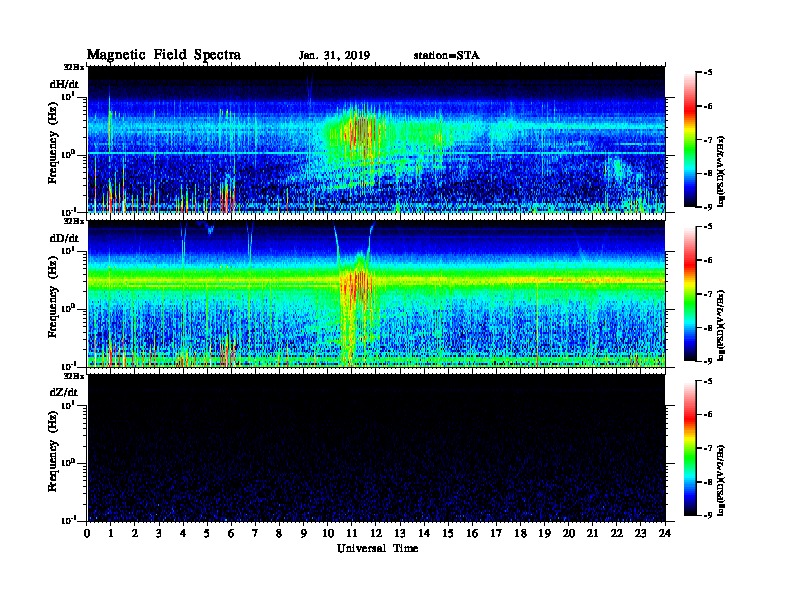Click hour "21" on the Universal Time axis
792x612 pixels.
coord(592,534)
